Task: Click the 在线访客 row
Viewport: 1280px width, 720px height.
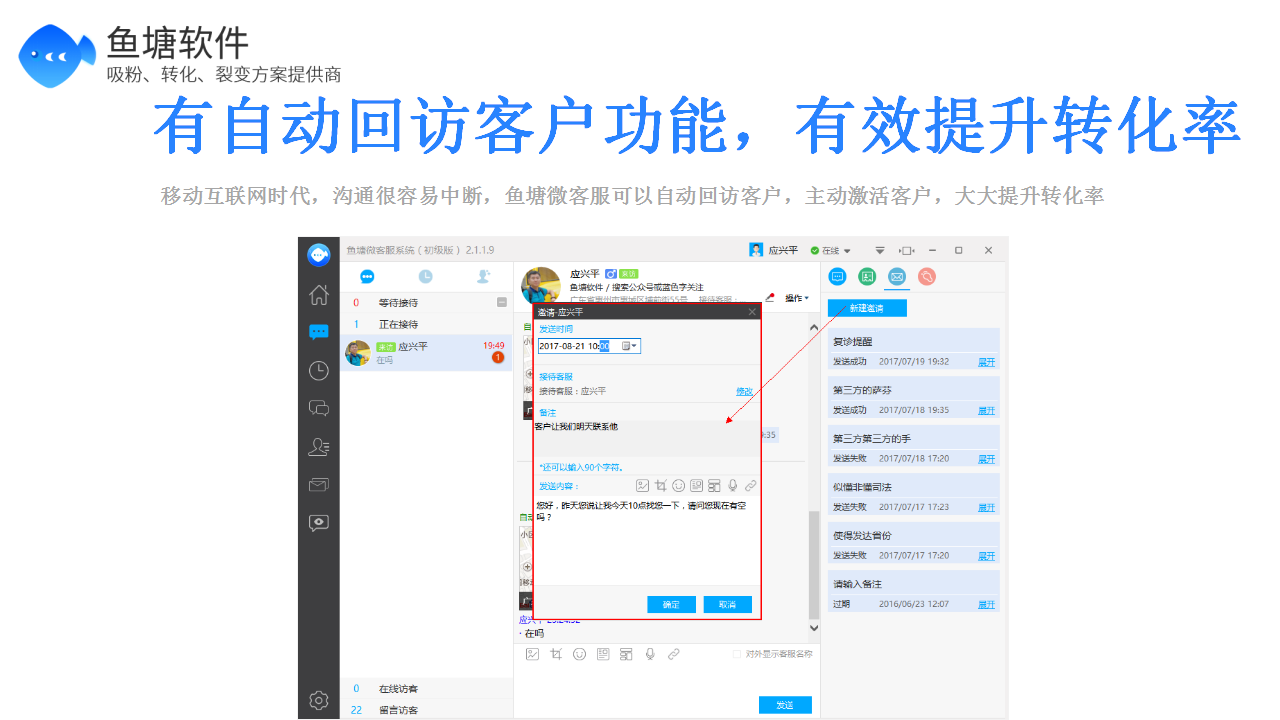Action: coord(426,689)
